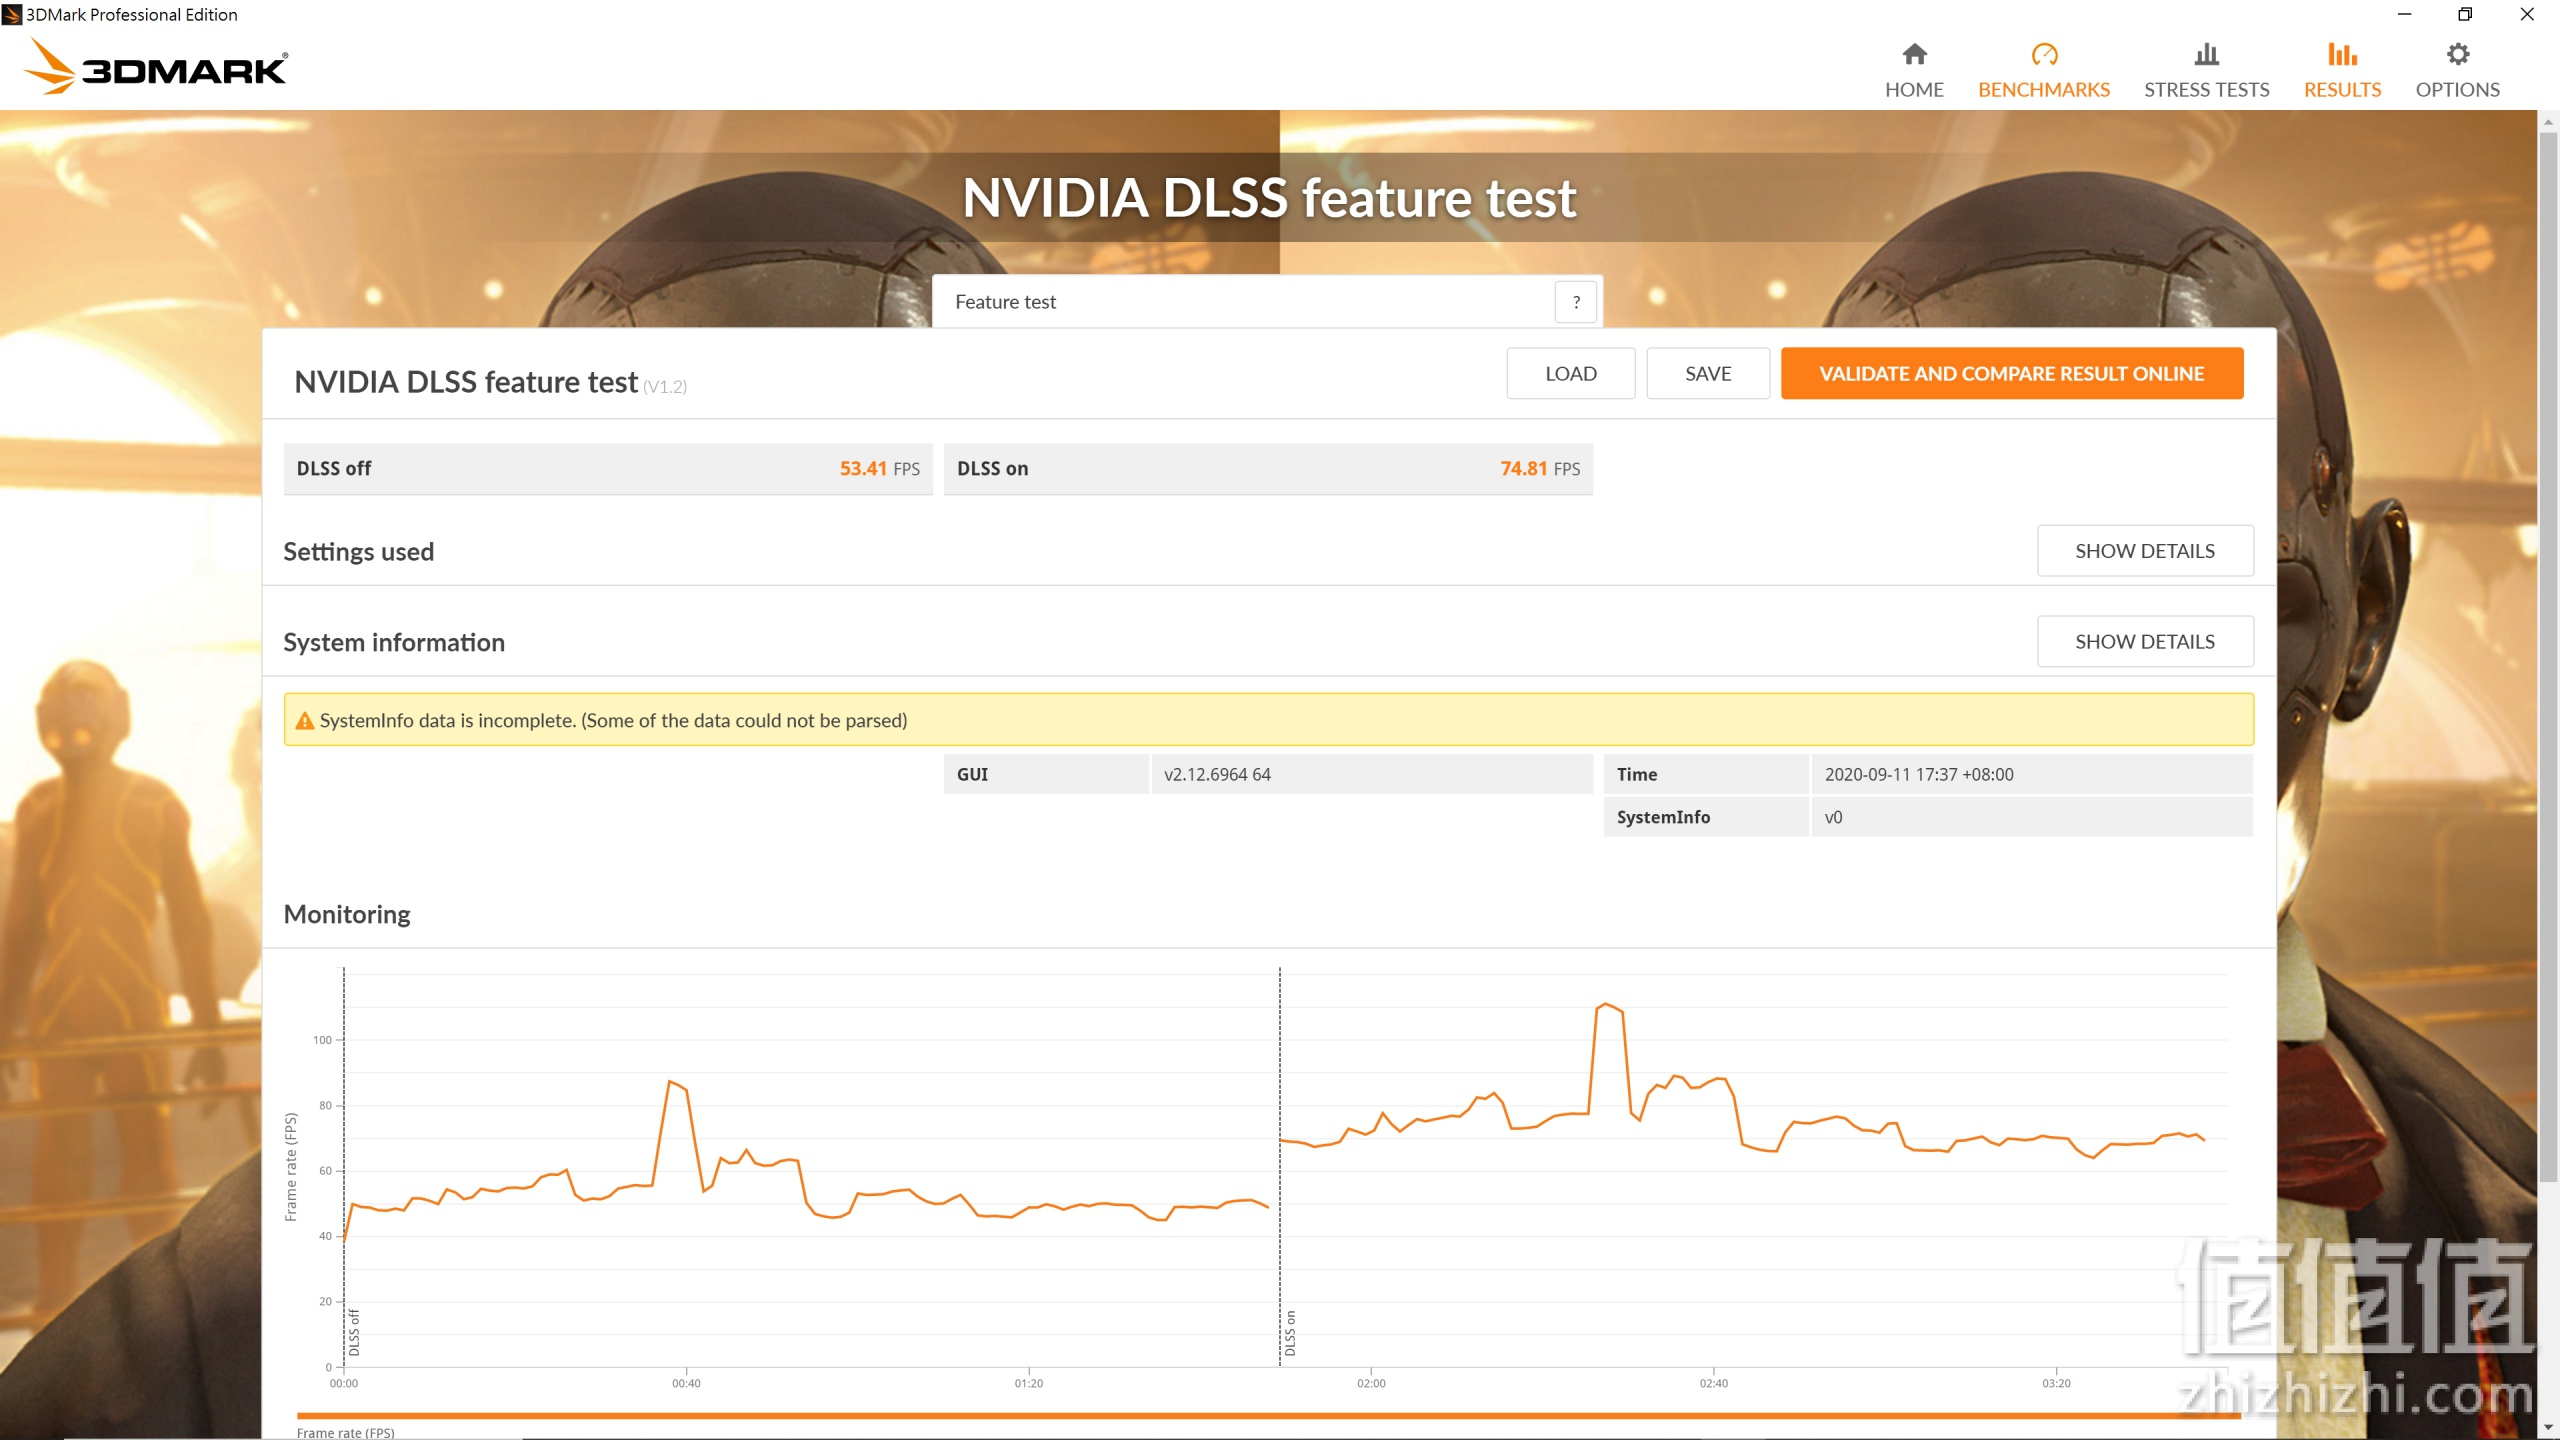
Task: Click the warning triangle icon in SystemInfo notice
Action: pos(305,720)
